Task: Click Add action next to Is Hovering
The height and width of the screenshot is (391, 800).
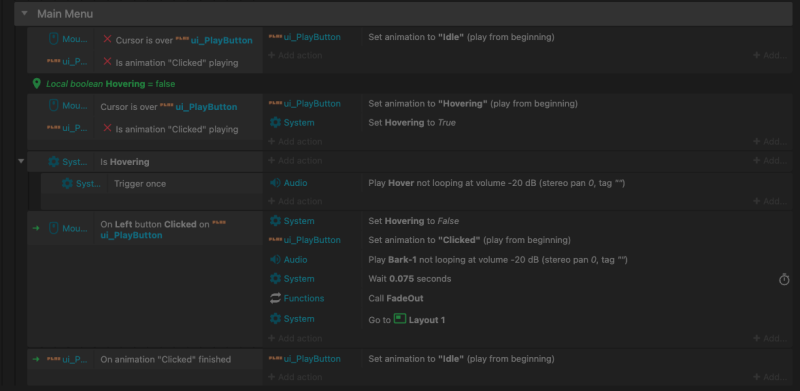Action: tap(295, 161)
